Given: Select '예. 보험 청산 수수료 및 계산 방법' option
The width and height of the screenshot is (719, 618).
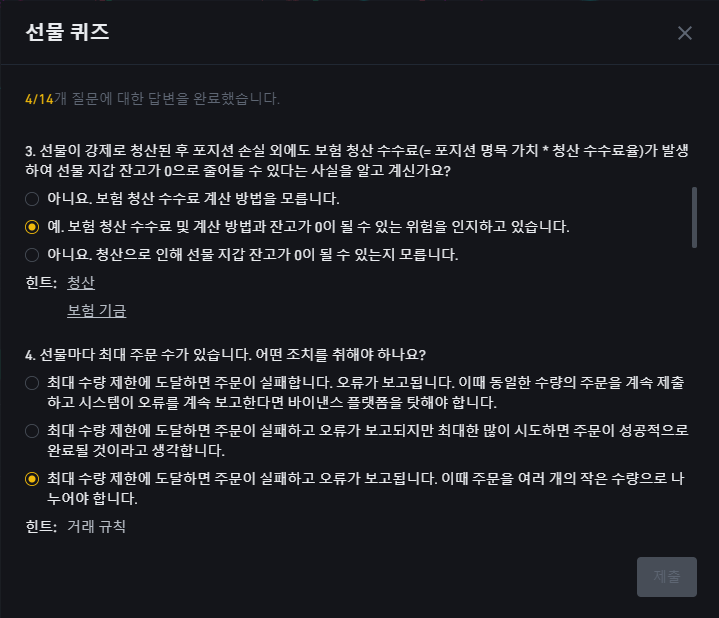Looking at the screenshot, I should coord(297,226).
